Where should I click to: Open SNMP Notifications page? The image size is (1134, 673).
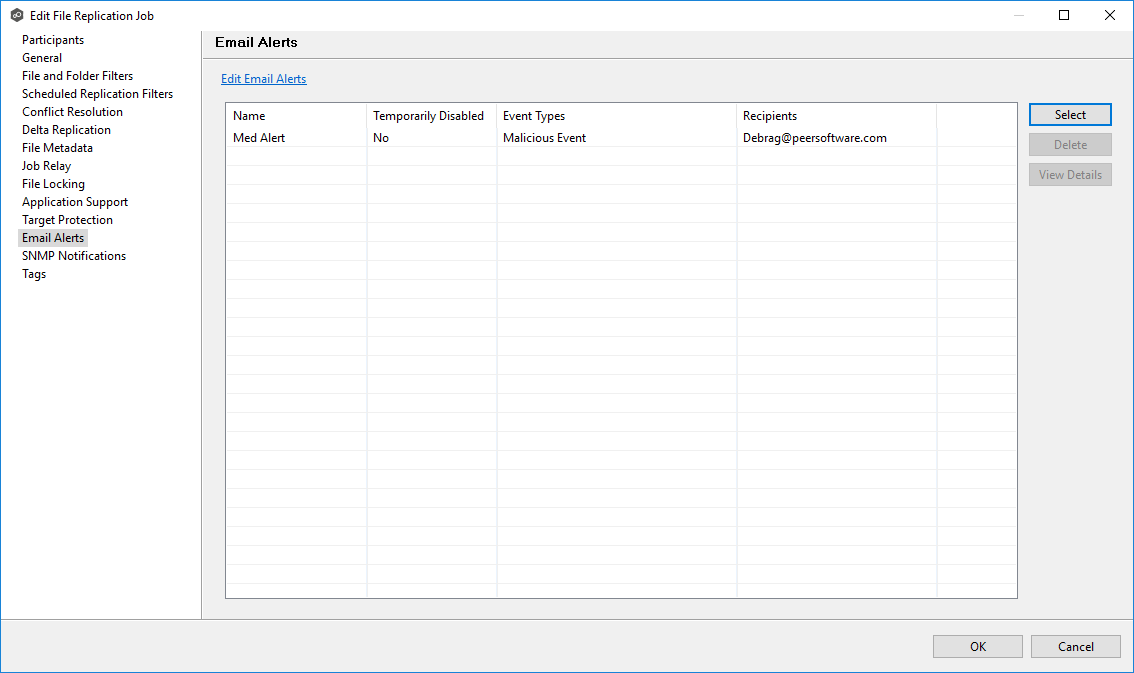[74, 256]
